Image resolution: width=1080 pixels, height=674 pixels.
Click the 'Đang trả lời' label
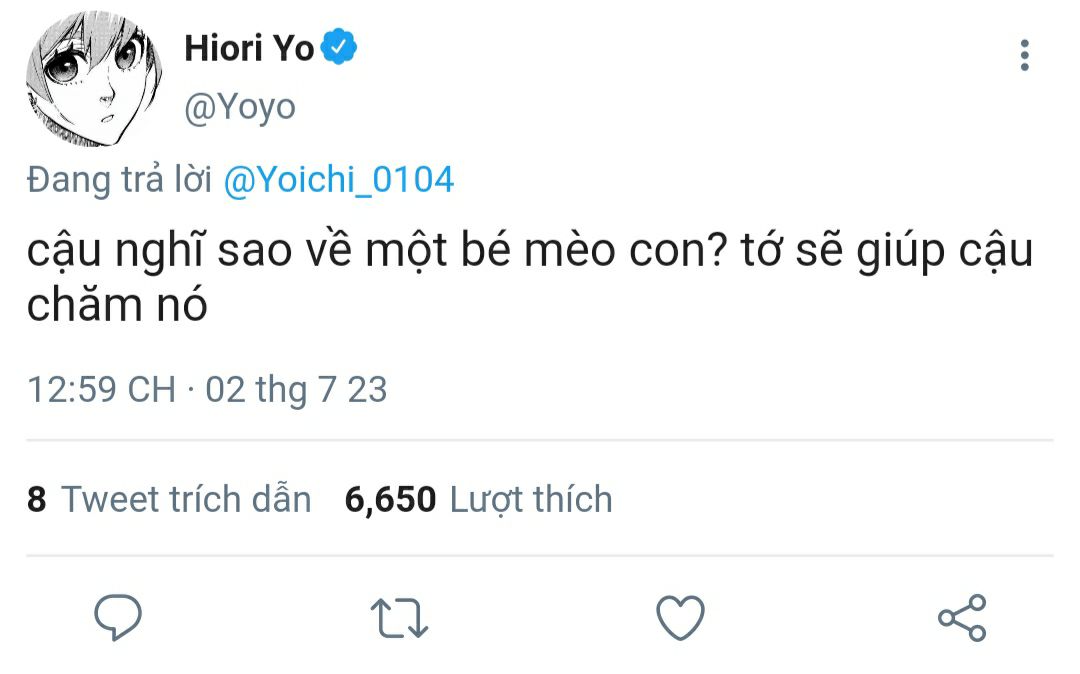click(119, 180)
